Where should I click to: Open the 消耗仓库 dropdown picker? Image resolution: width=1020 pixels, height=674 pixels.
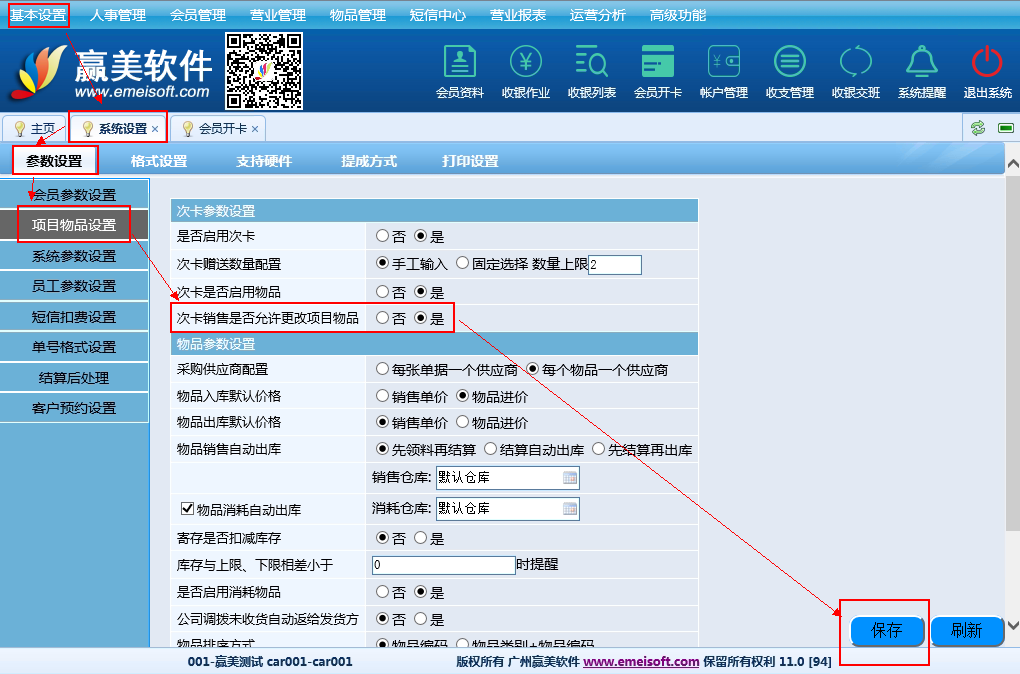click(570, 509)
